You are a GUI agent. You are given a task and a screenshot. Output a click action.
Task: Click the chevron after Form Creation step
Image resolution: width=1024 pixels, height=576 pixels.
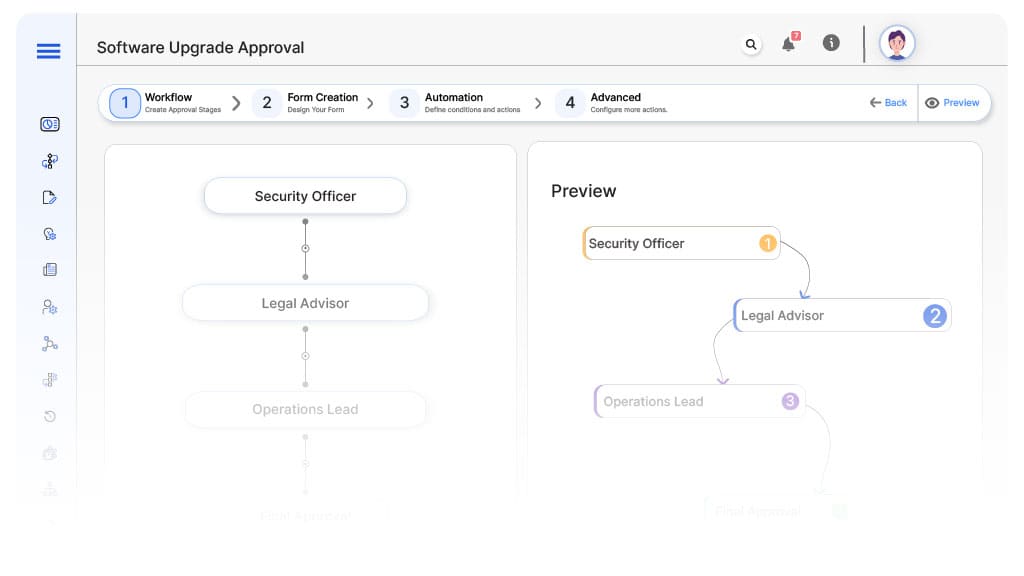[370, 103]
